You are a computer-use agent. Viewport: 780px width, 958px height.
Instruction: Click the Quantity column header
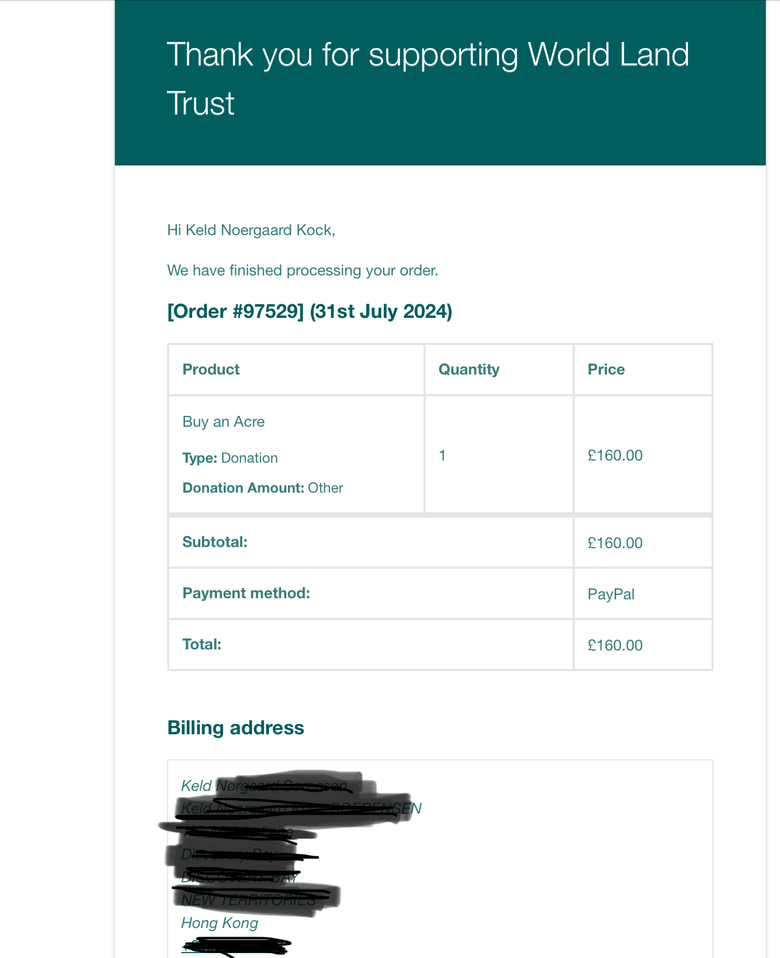(468, 370)
